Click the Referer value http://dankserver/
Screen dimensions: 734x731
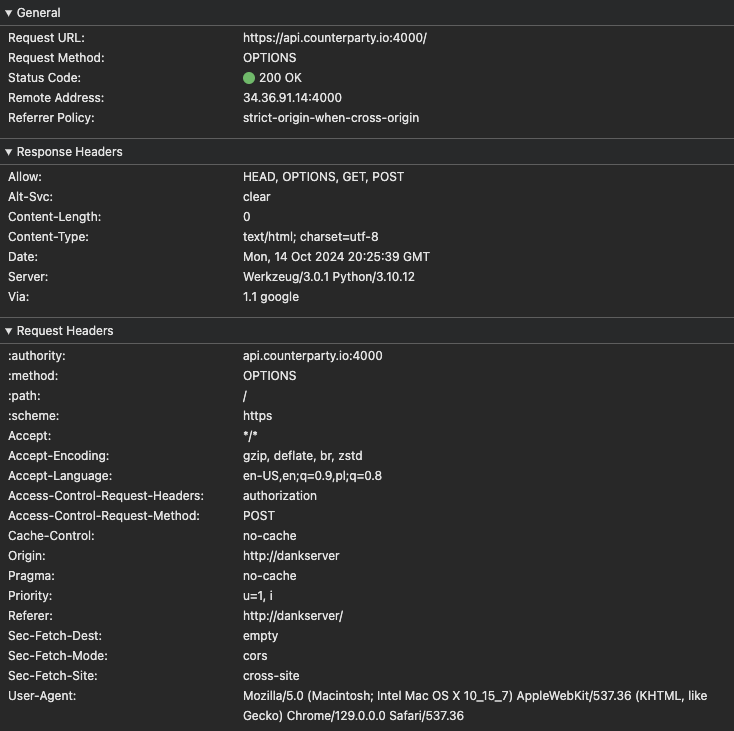293,616
